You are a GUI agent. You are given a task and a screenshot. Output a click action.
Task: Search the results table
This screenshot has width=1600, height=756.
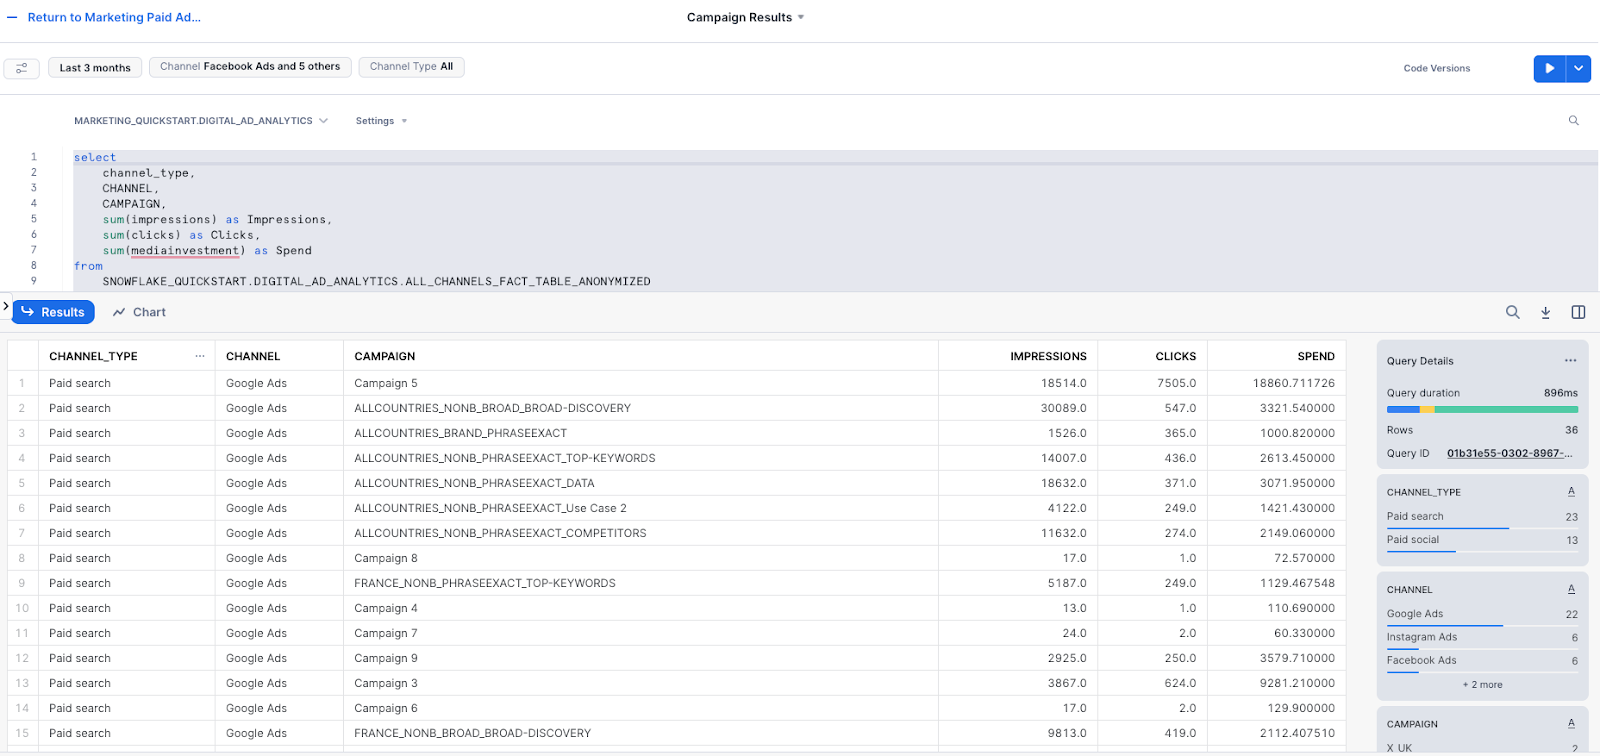pos(1513,312)
